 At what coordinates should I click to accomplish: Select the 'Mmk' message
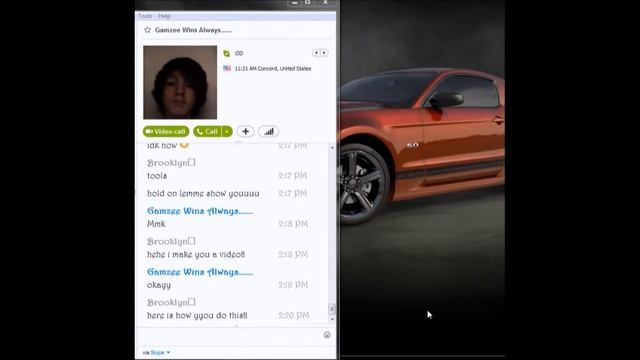pyautogui.click(x=156, y=224)
